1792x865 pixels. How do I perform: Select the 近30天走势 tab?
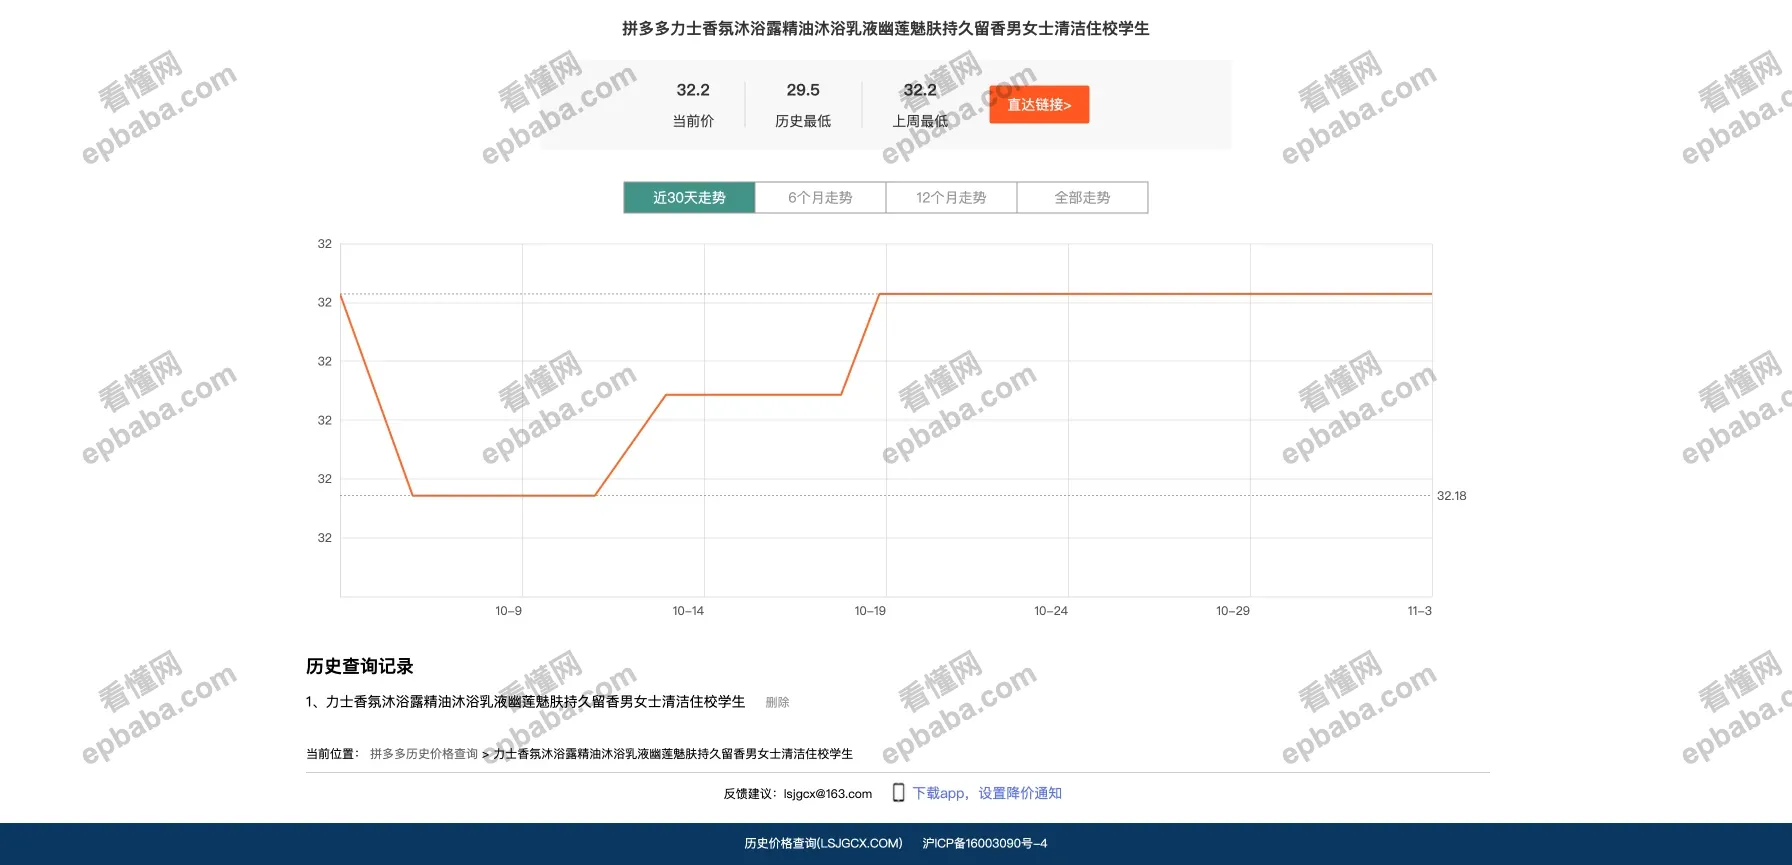[689, 198]
